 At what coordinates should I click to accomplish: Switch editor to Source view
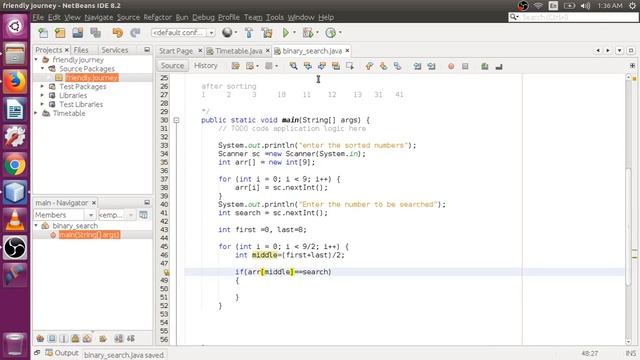click(172, 66)
